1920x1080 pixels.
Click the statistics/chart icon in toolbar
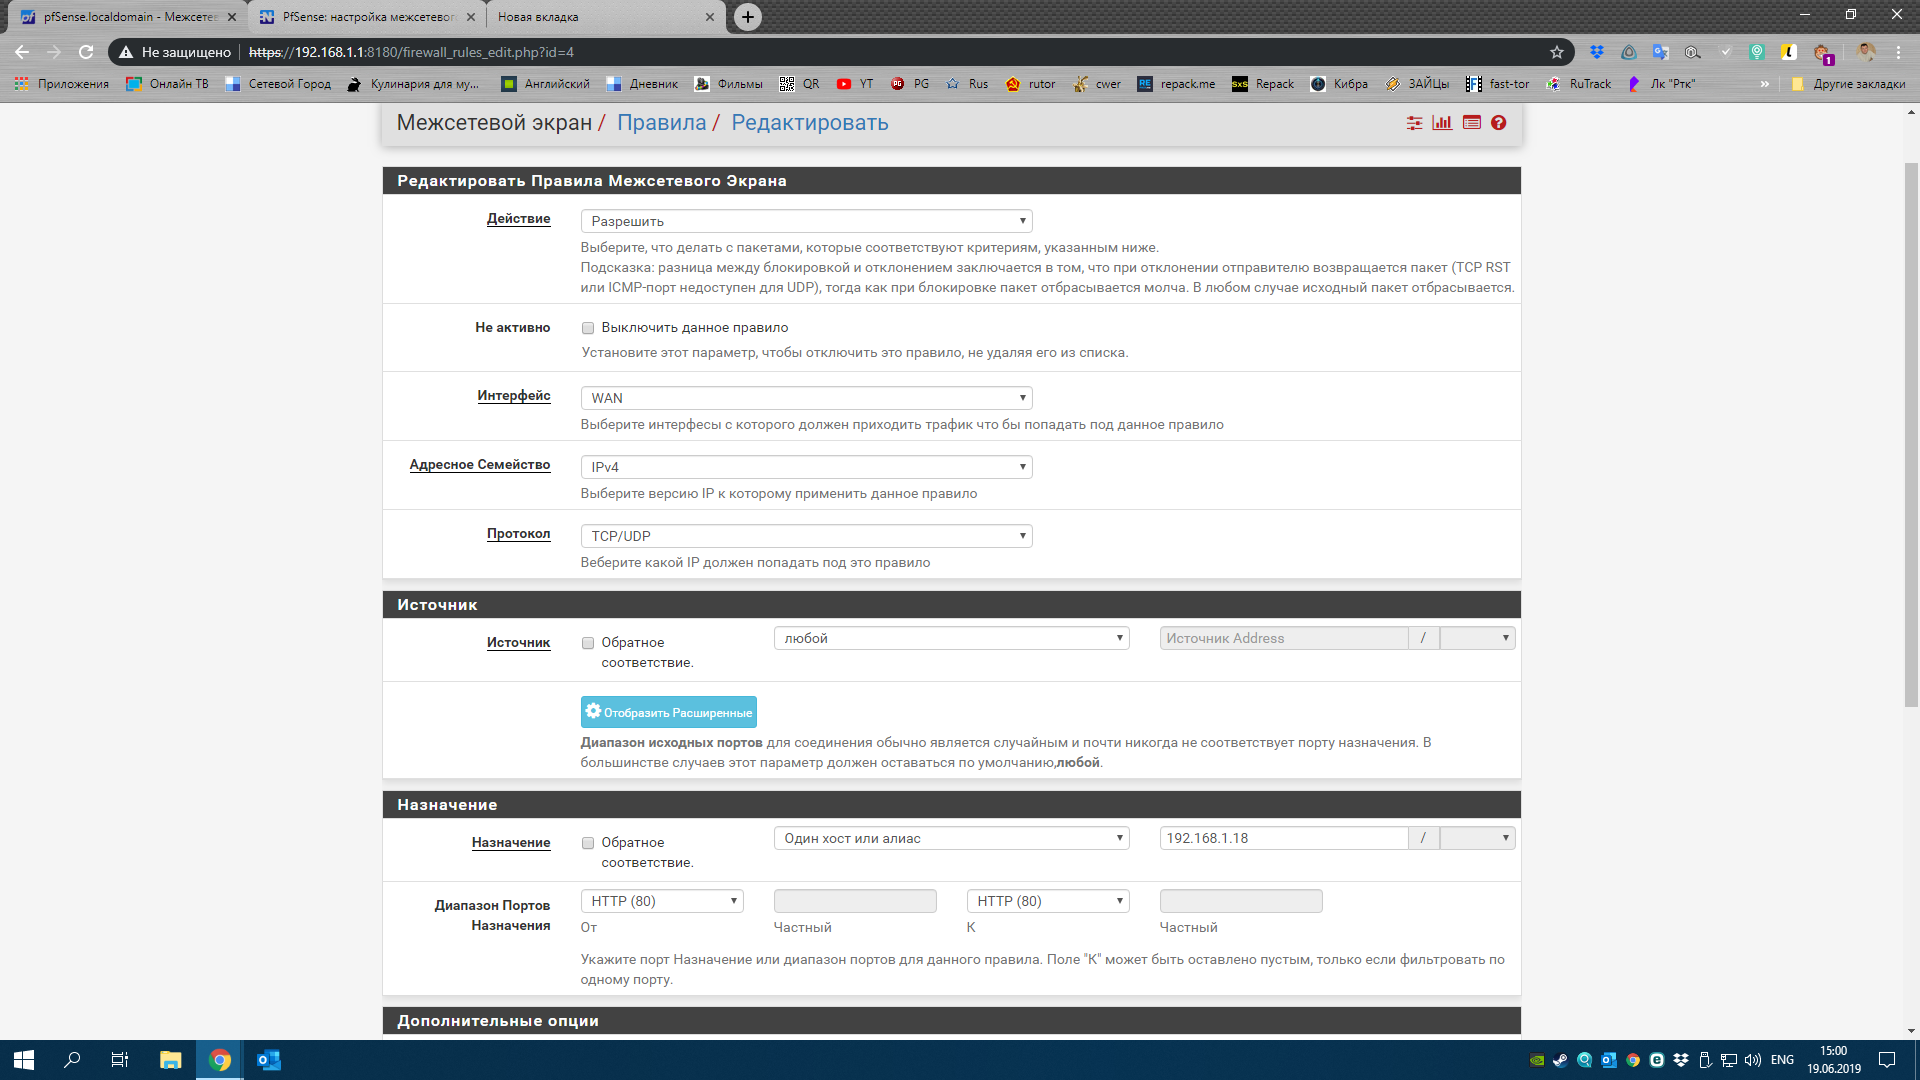1443,123
